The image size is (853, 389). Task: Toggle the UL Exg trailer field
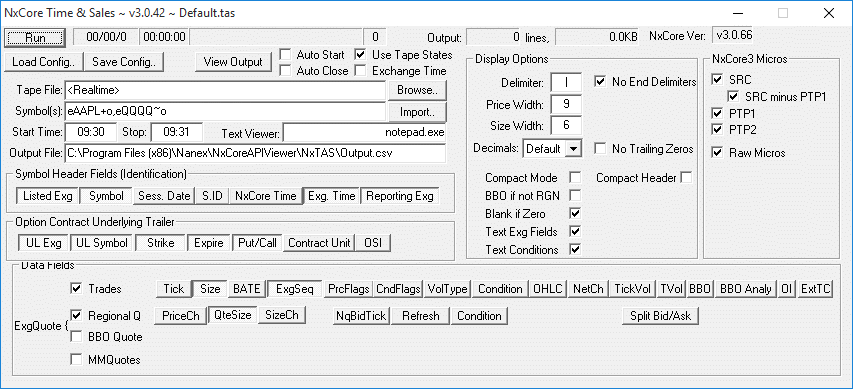click(44, 243)
